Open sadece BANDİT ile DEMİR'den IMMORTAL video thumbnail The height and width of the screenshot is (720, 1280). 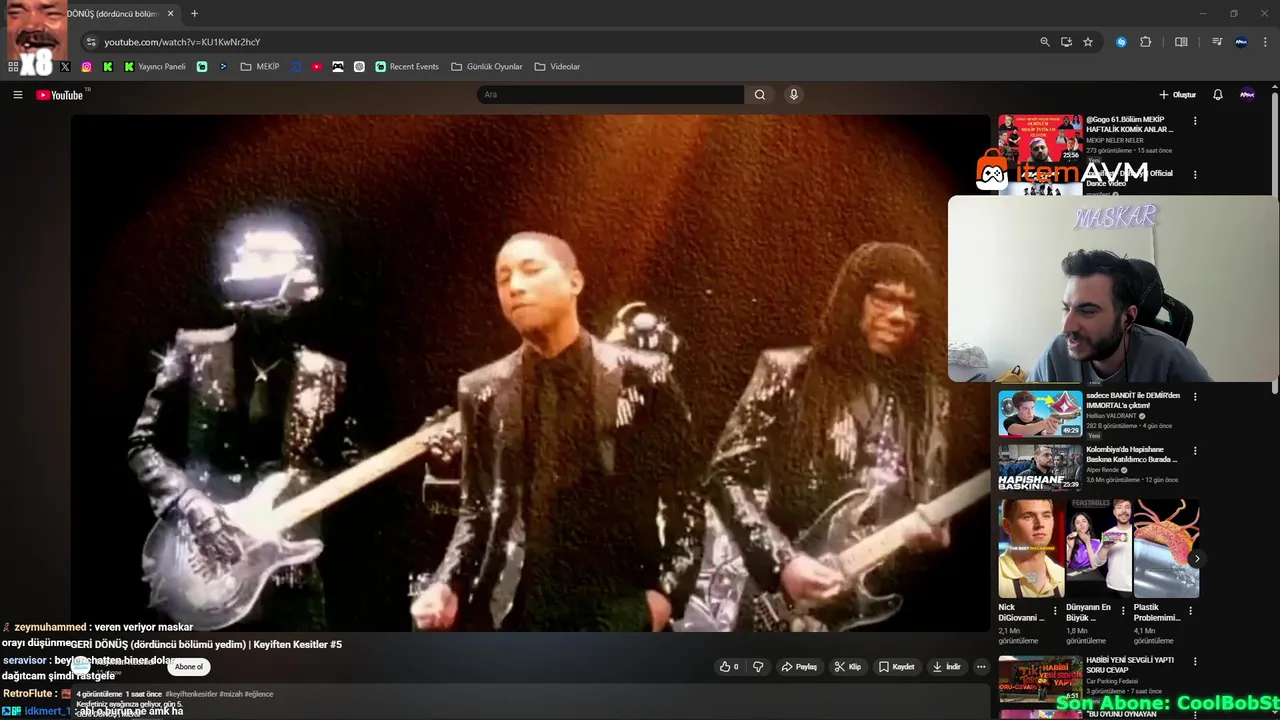(x=1040, y=413)
